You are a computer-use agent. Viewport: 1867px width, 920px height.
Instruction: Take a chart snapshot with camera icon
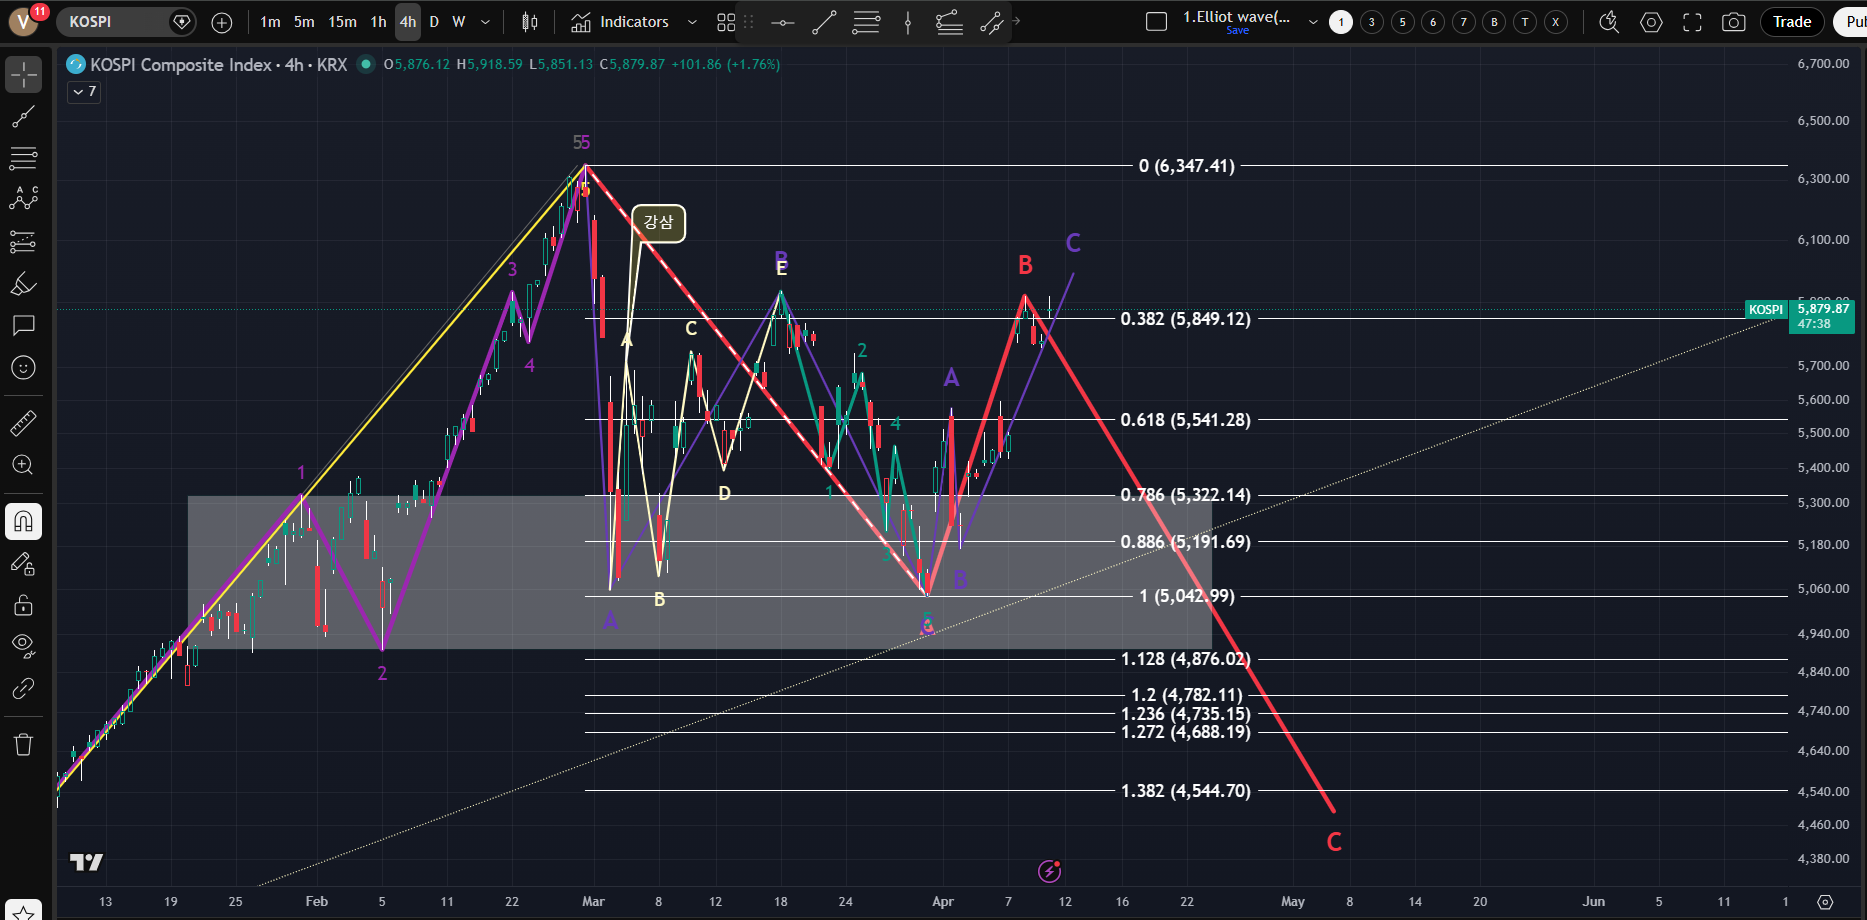[x=1734, y=22]
